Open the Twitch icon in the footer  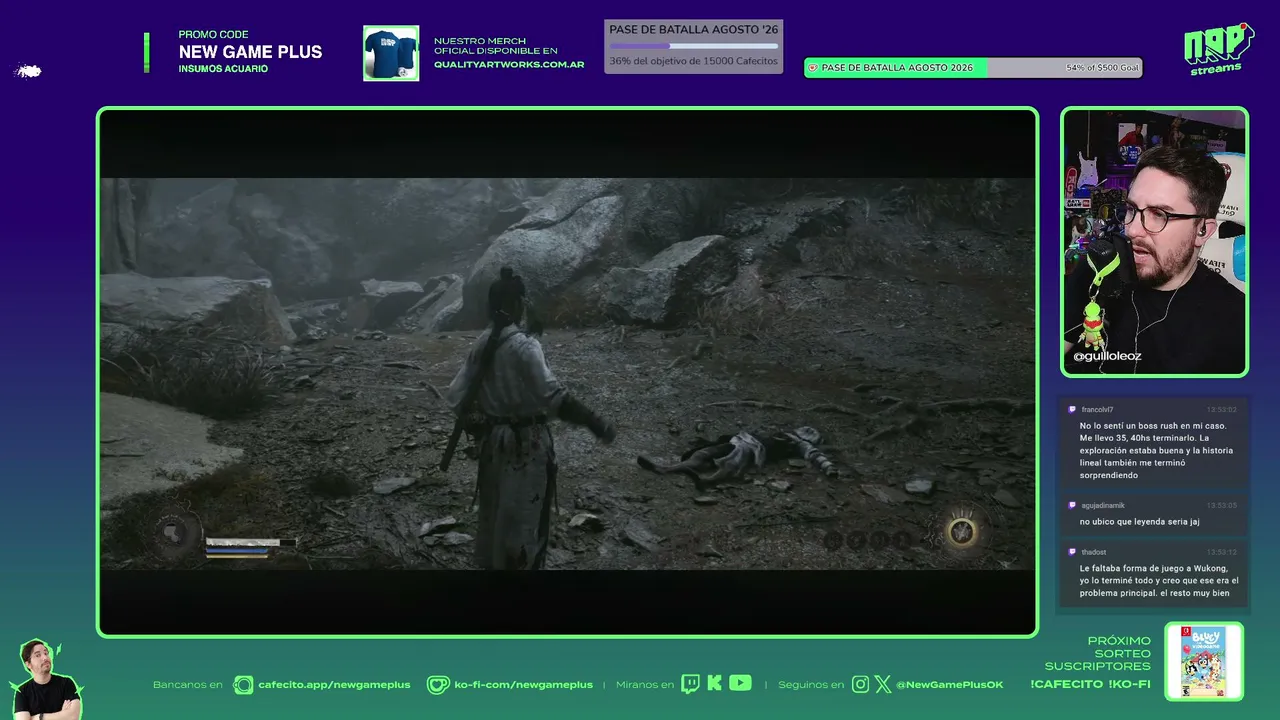tap(690, 684)
